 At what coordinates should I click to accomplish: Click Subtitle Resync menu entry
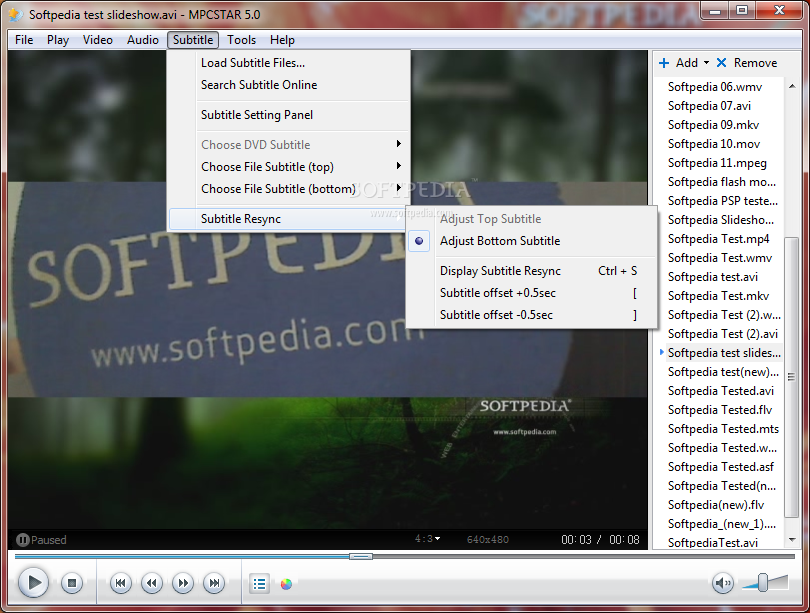(288, 219)
